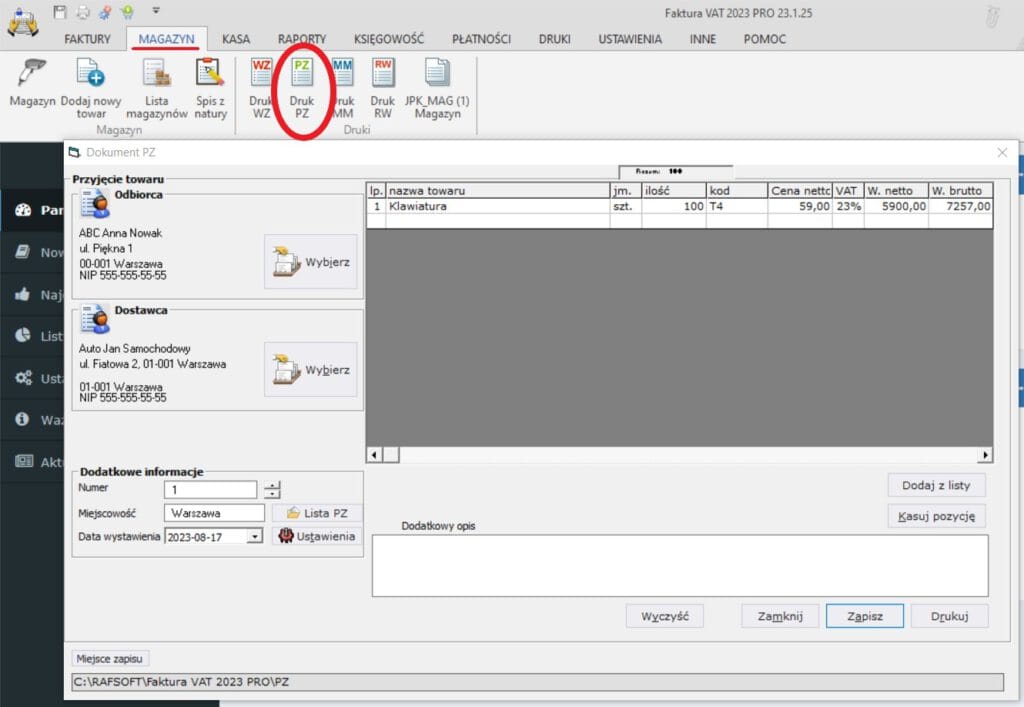Viewport: 1024px width, 707px height.
Task: Switch to the KSIĘGOWOŚĆ tab
Action: 389,39
